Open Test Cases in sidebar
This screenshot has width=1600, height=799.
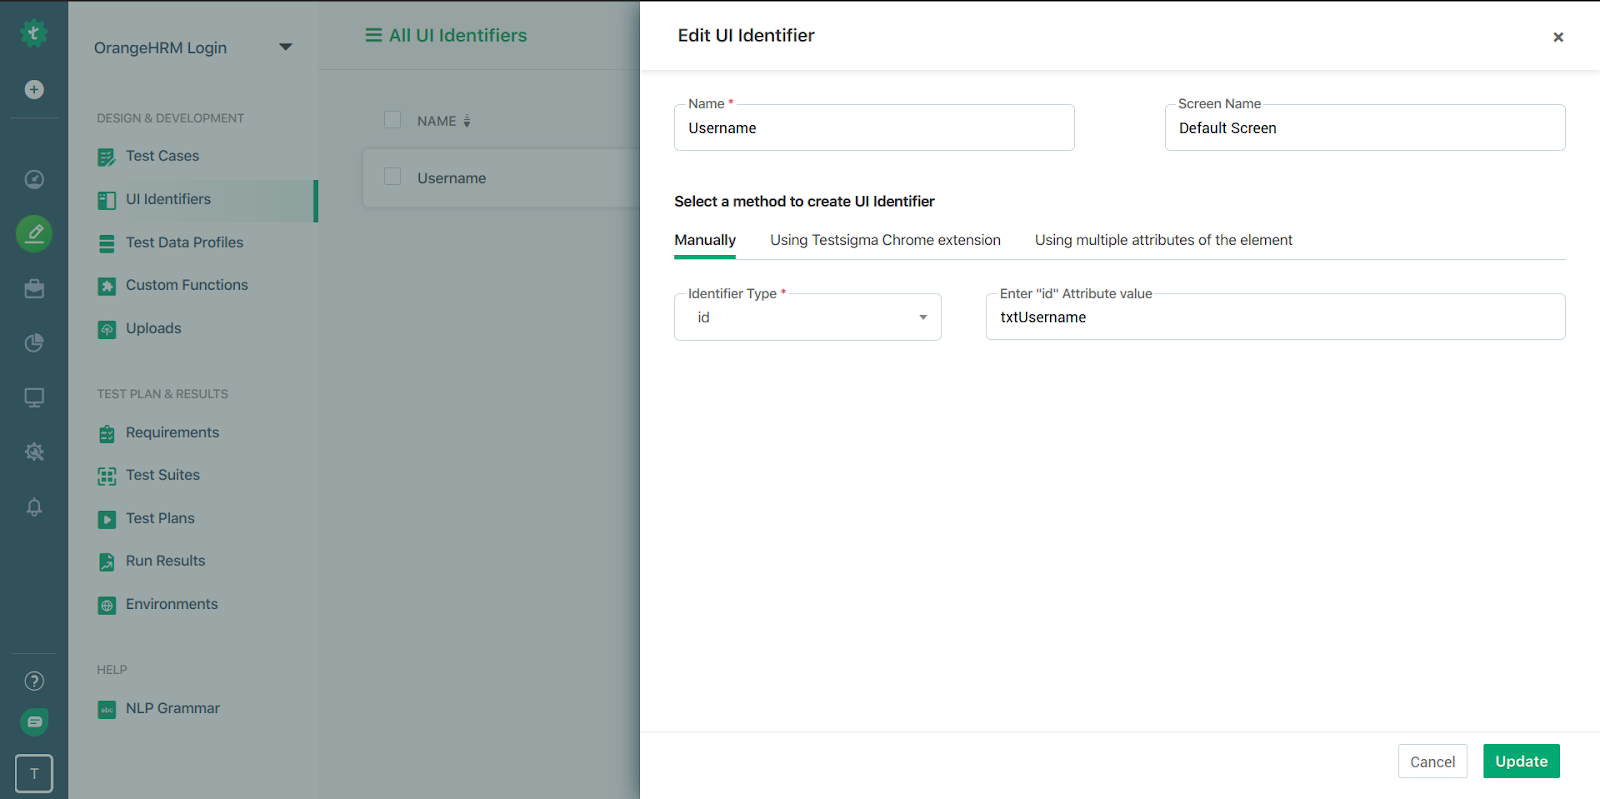(162, 156)
